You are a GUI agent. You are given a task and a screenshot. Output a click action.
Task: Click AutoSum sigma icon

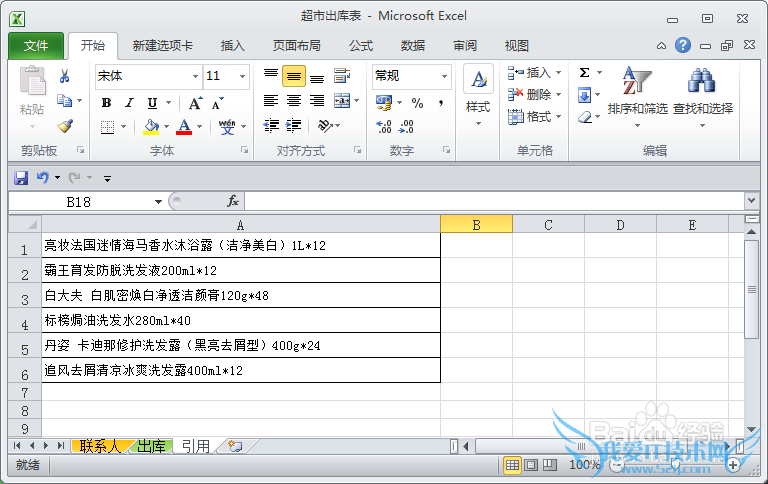pos(584,73)
